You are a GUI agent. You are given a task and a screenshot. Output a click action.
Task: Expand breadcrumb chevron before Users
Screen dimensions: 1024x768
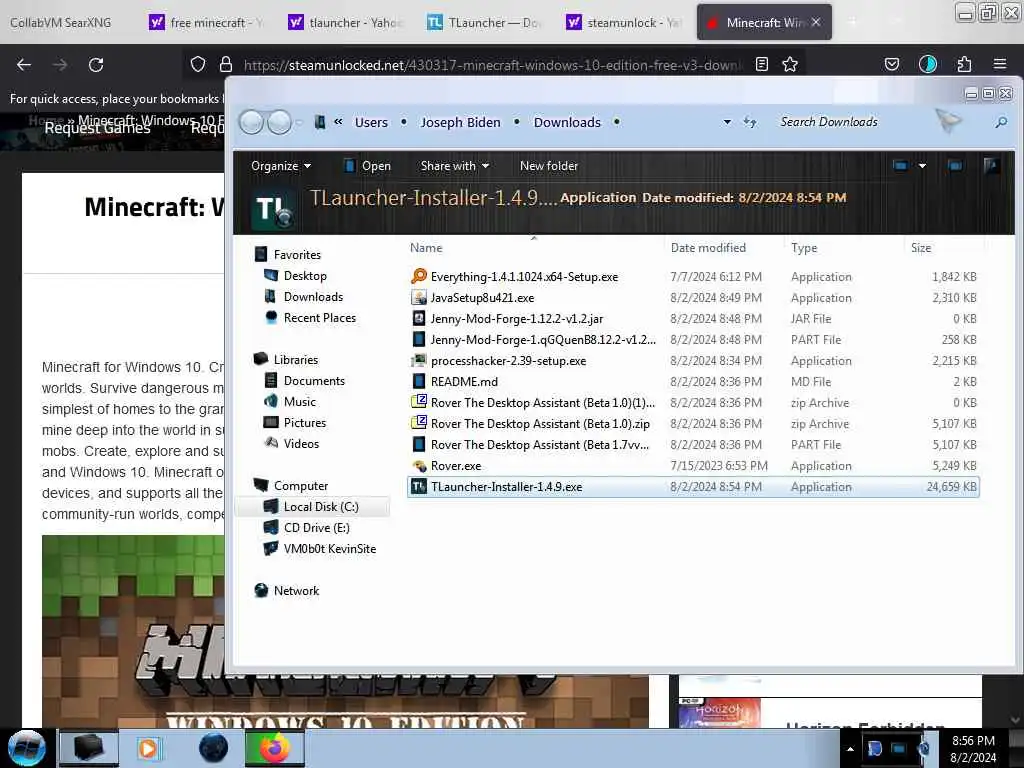coord(338,121)
